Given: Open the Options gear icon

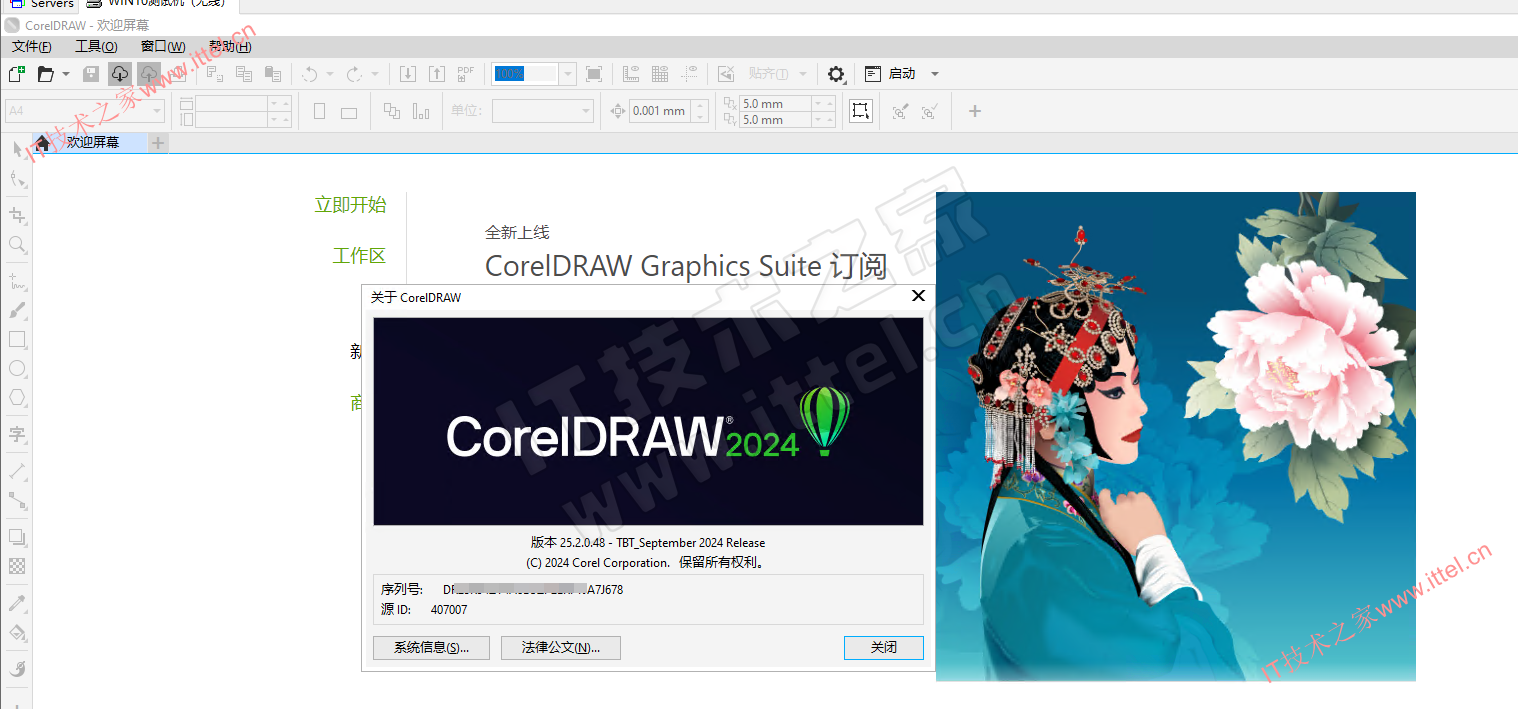Looking at the screenshot, I should tap(836, 74).
